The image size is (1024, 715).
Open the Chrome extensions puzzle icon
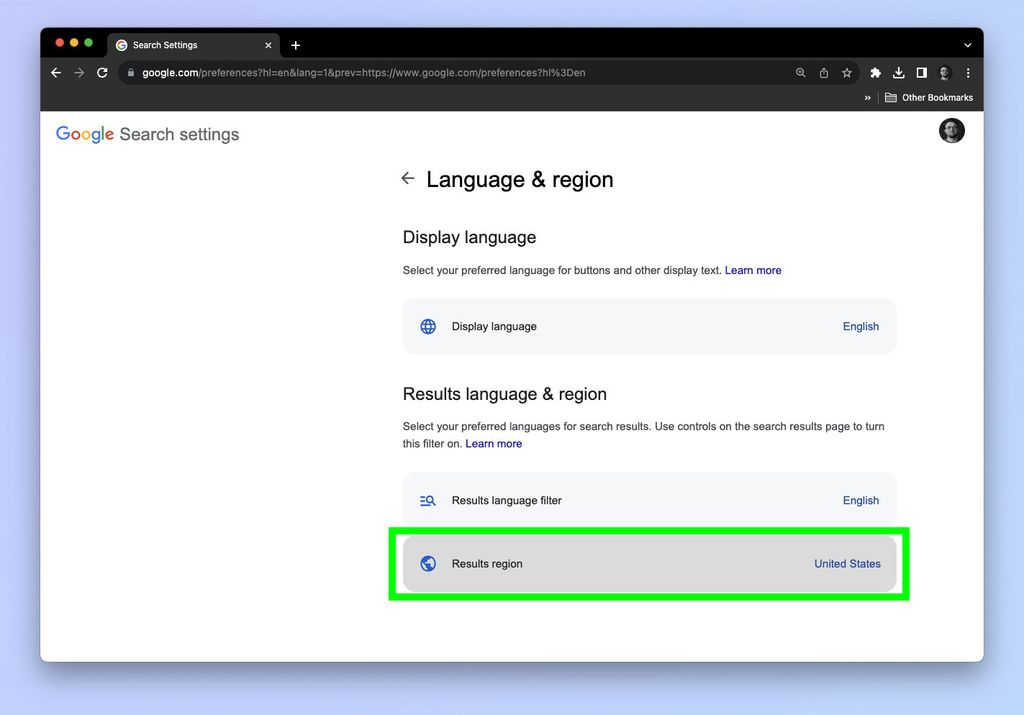coord(875,73)
